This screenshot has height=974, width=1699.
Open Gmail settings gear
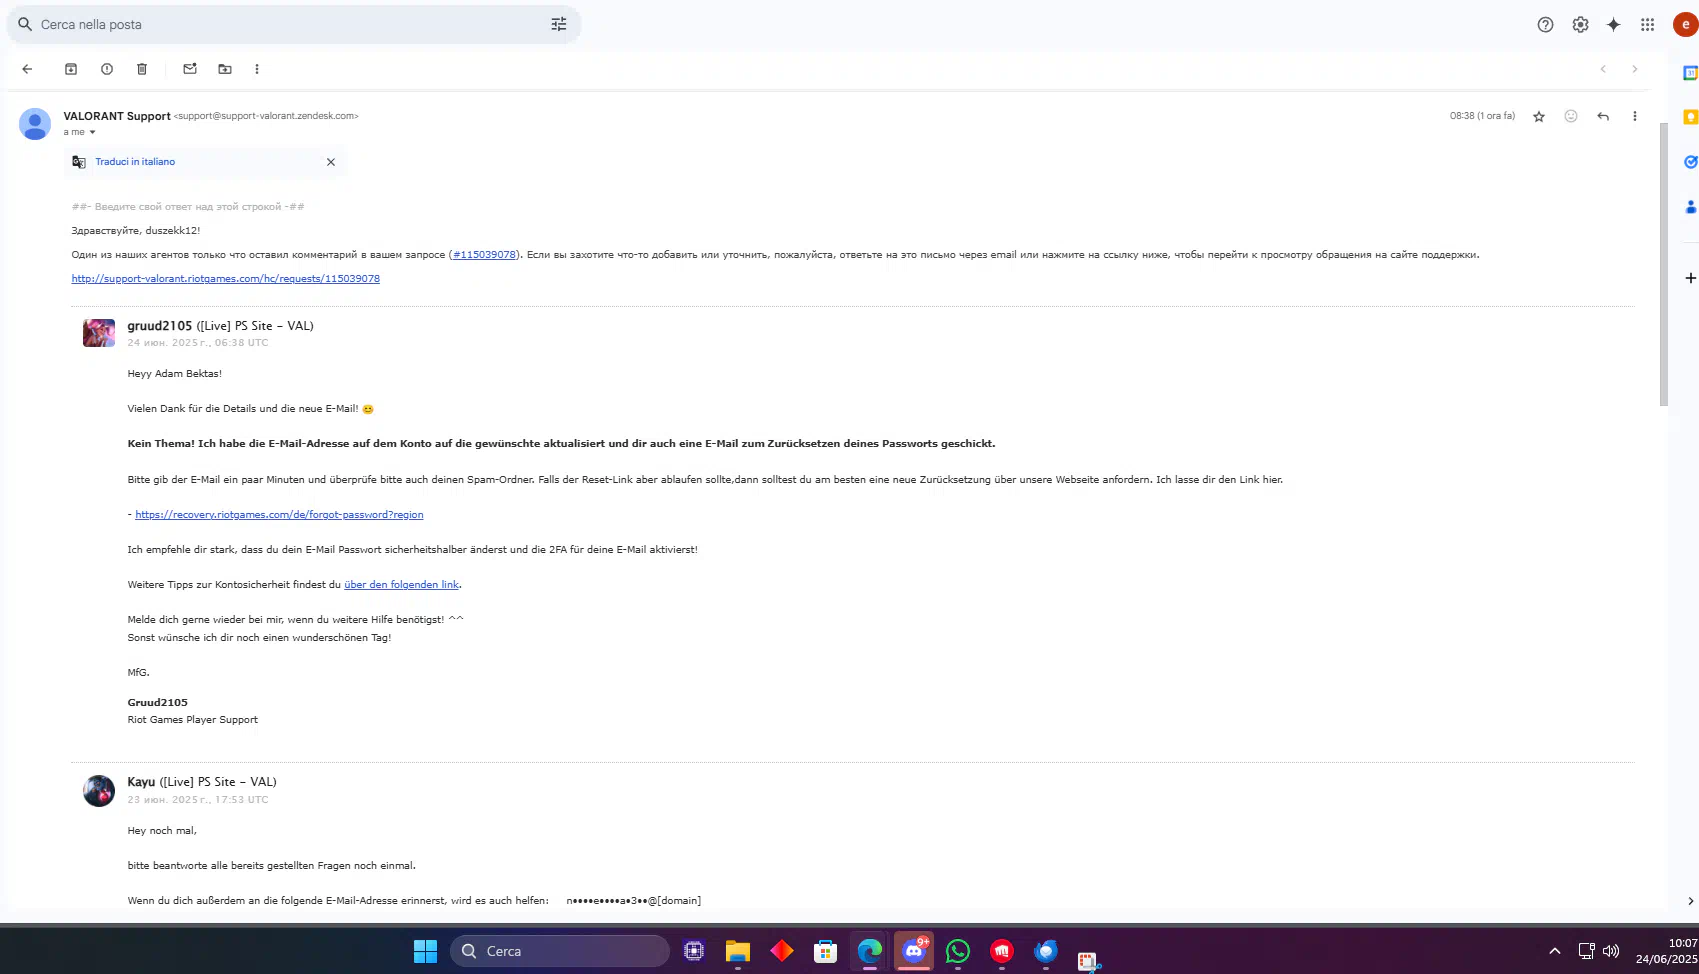click(1580, 25)
